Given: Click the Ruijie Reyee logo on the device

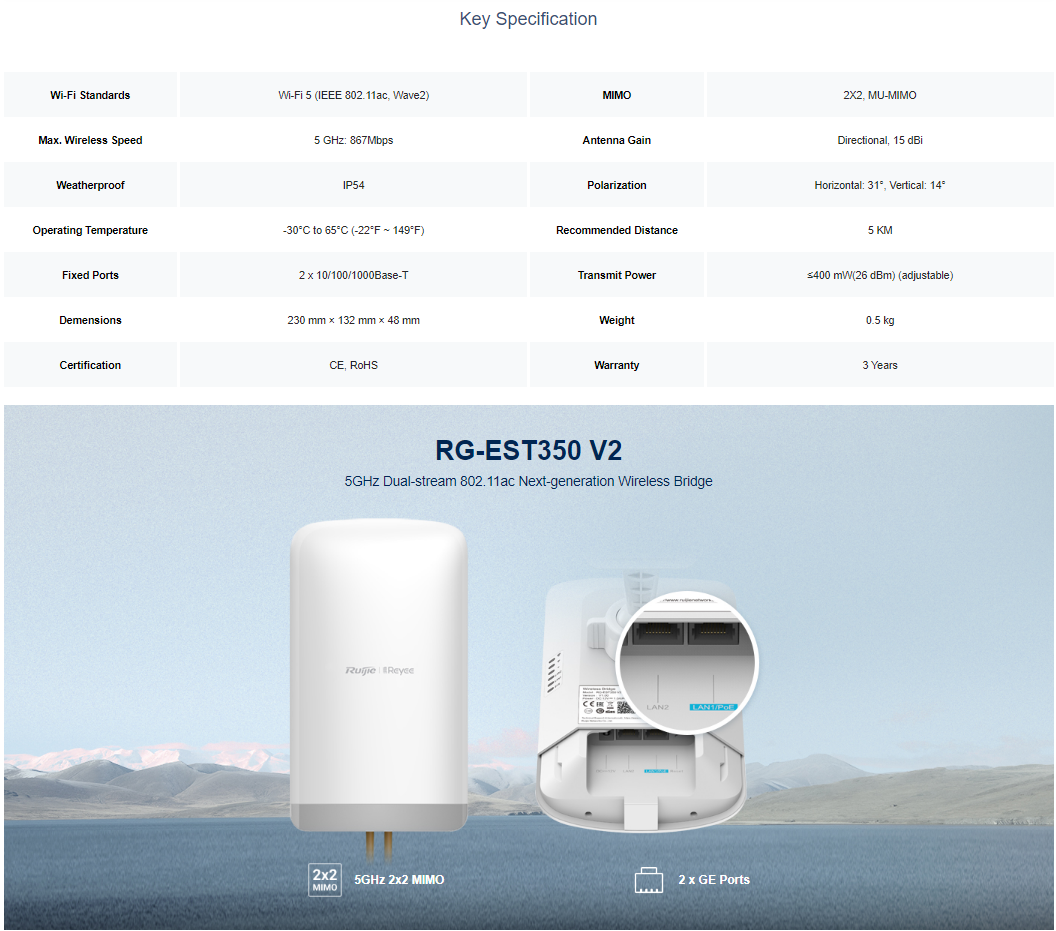Looking at the screenshot, I should (380, 670).
